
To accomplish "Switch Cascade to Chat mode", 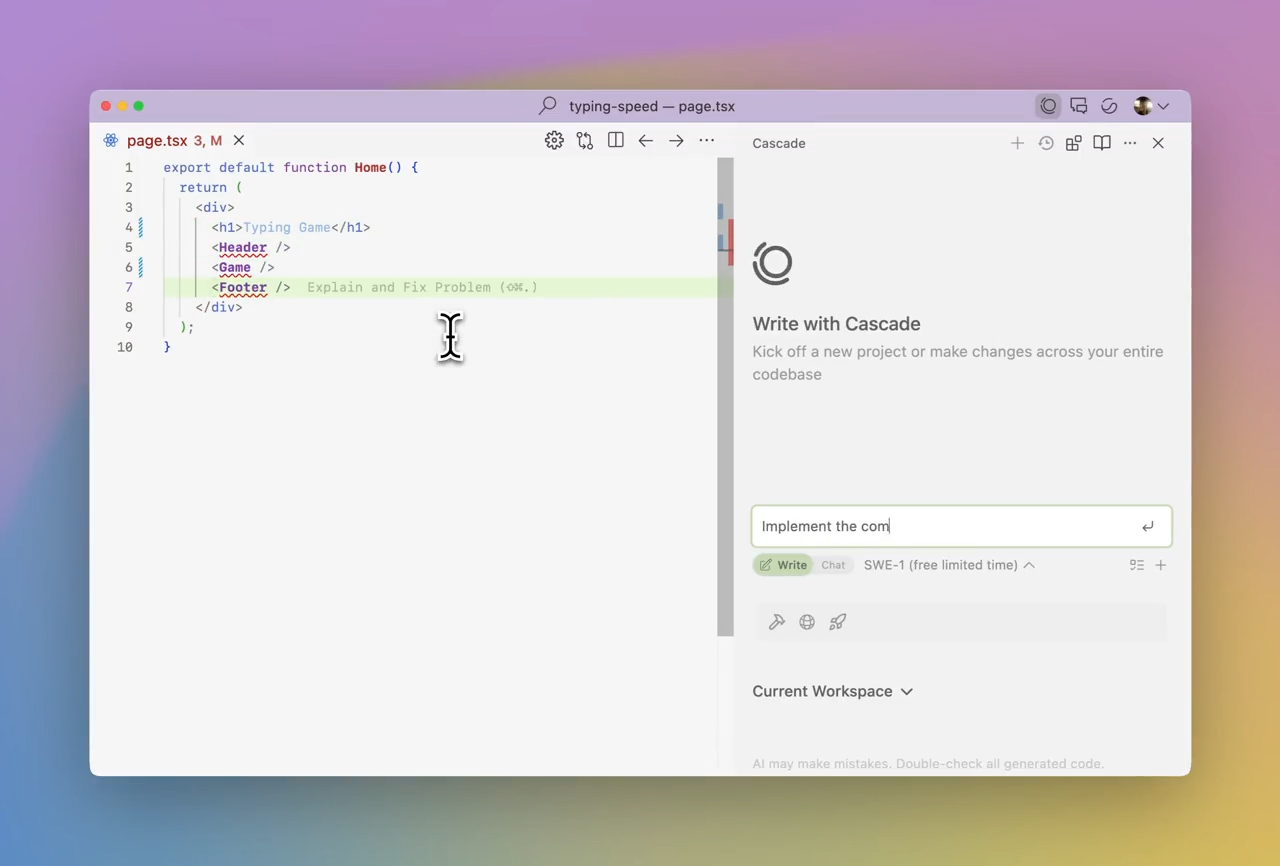I will (x=833, y=565).
